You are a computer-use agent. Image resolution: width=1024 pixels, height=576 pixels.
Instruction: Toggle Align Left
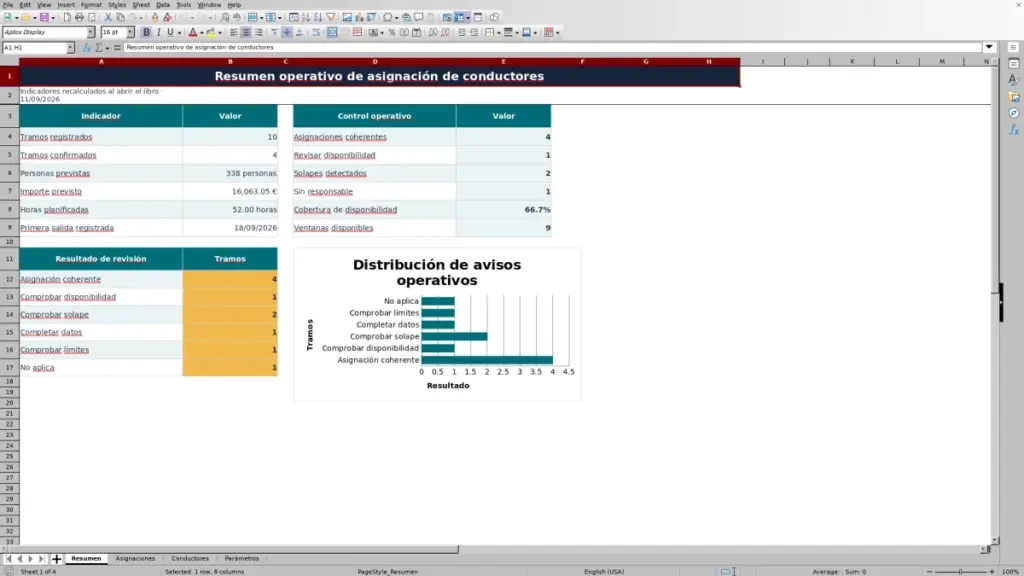[234, 33]
